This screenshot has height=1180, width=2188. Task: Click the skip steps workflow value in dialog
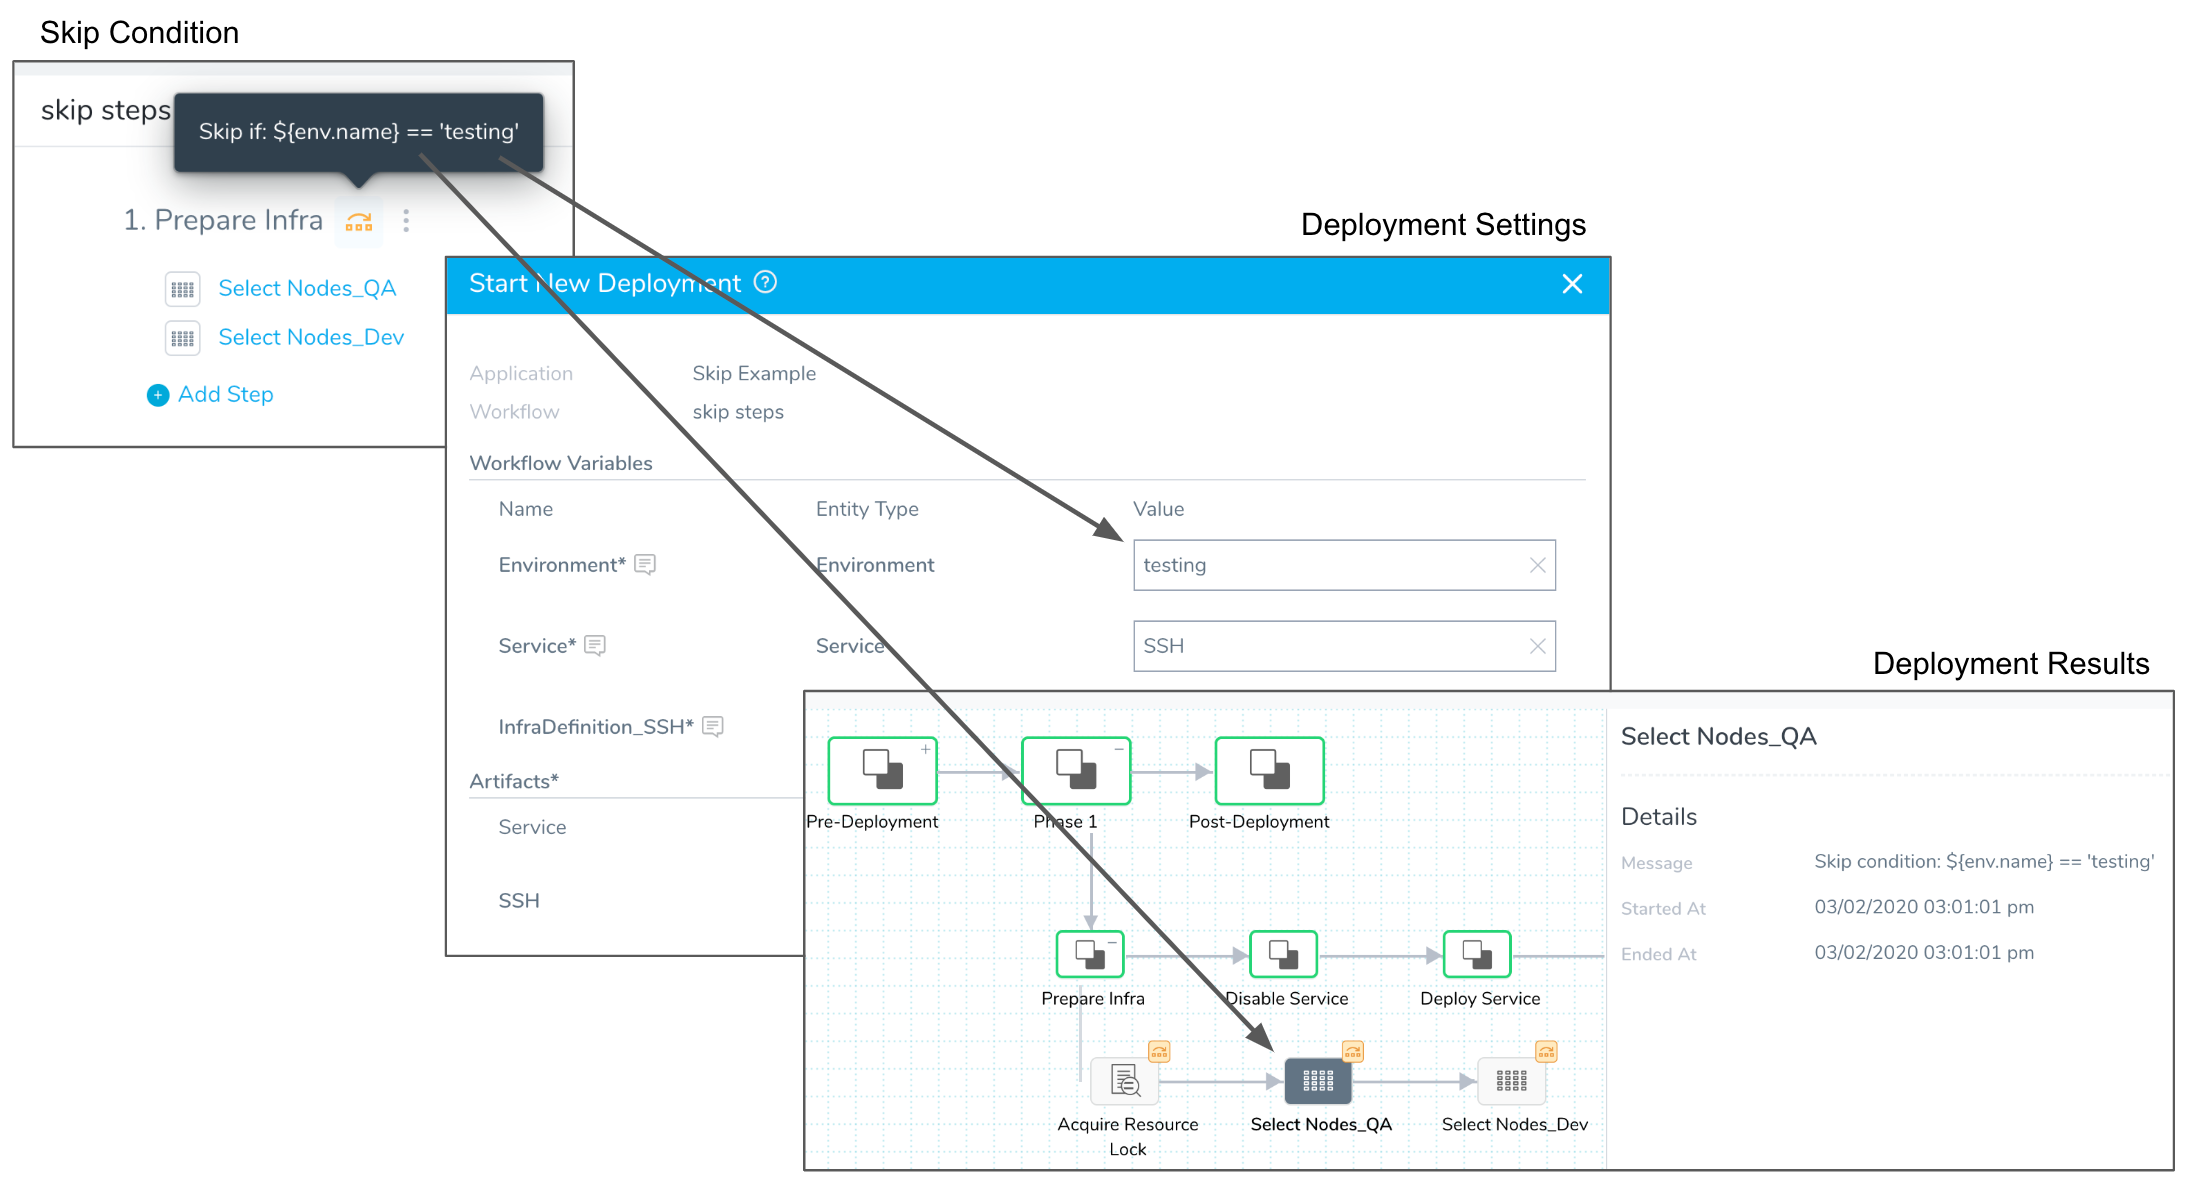point(738,412)
